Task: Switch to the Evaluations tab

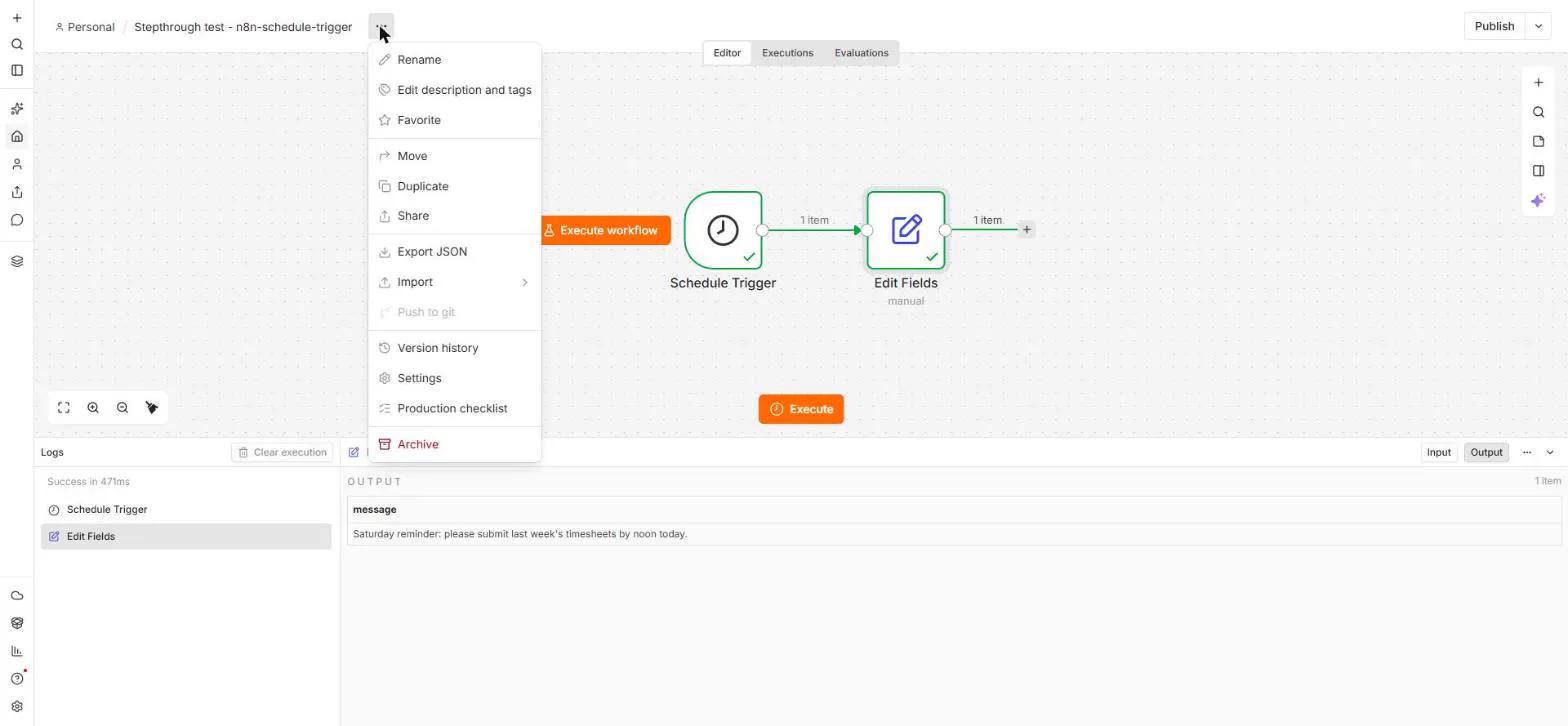Action: pyautogui.click(x=861, y=53)
